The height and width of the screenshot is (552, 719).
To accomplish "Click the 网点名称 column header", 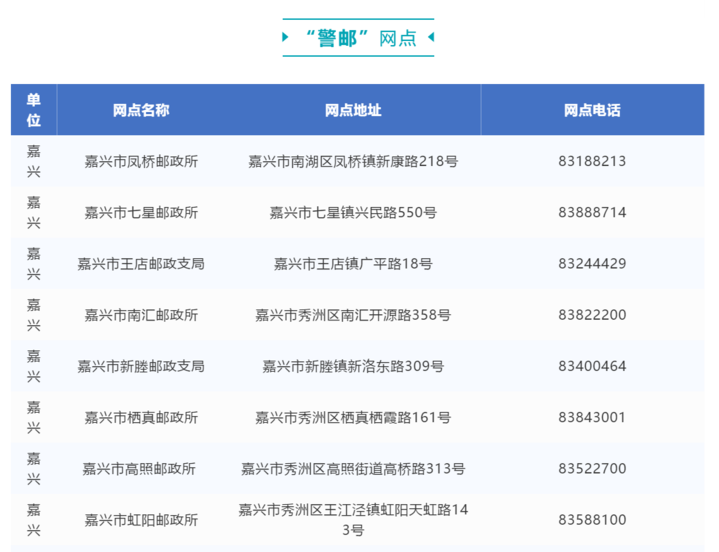I will coord(141,110).
